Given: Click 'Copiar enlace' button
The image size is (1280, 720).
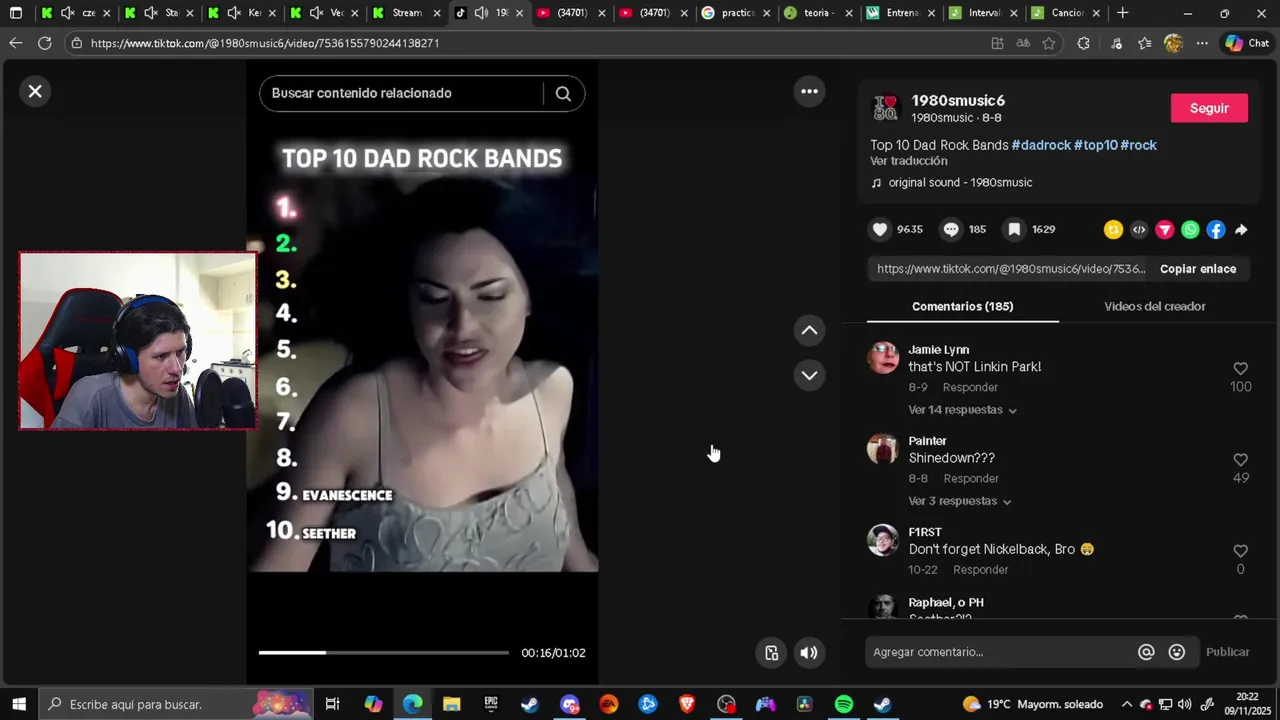Looking at the screenshot, I should pos(1198,269).
